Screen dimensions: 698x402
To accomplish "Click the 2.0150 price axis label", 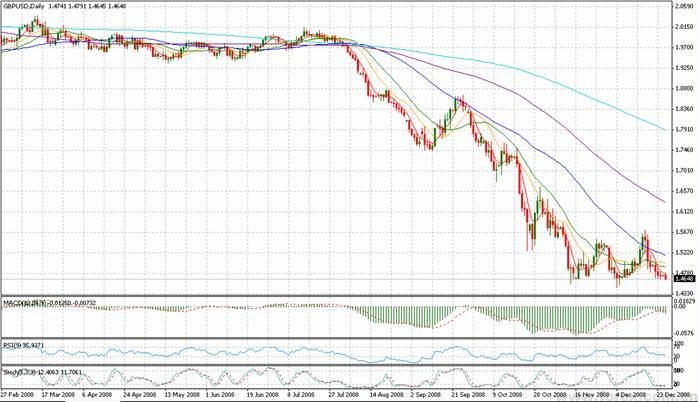I will tap(686, 27).
